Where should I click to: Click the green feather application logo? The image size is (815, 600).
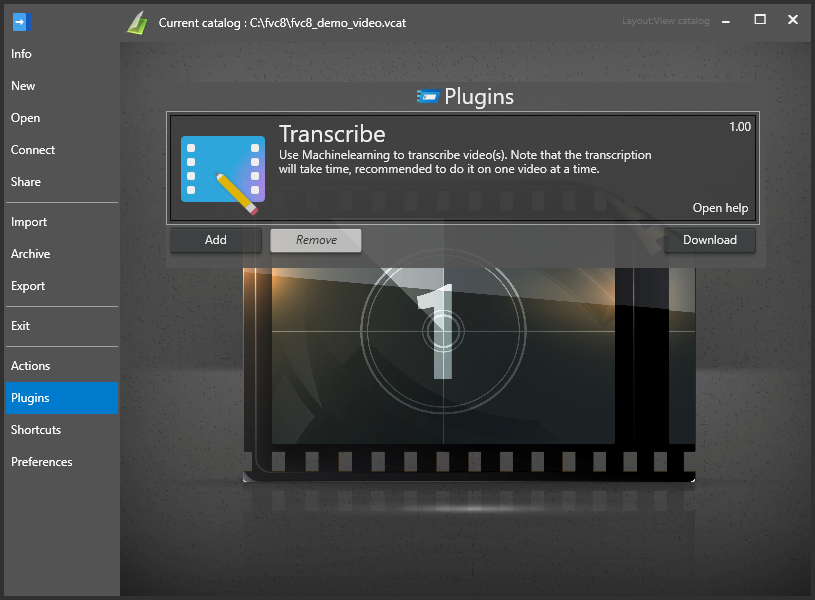pyautogui.click(x=137, y=22)
